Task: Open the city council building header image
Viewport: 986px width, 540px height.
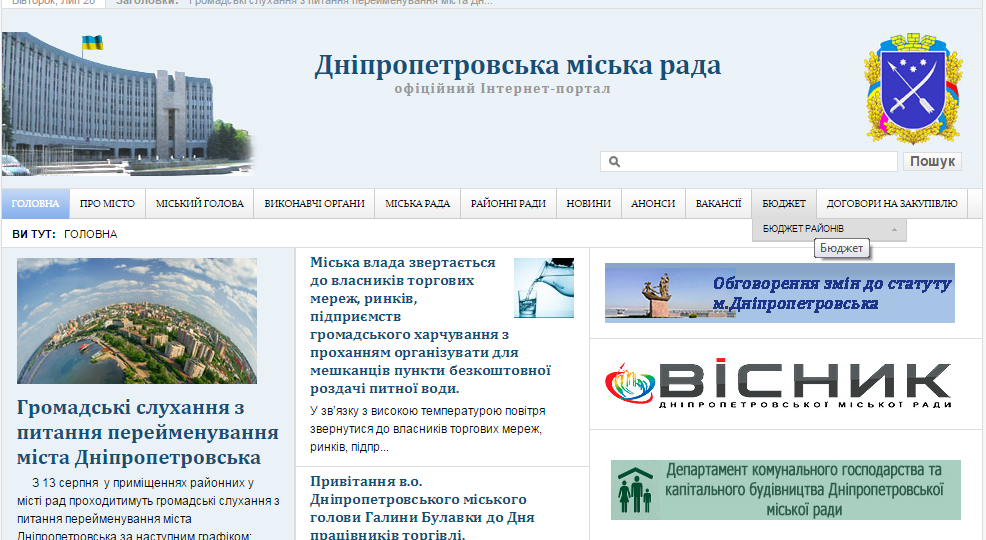Action: 128,104
